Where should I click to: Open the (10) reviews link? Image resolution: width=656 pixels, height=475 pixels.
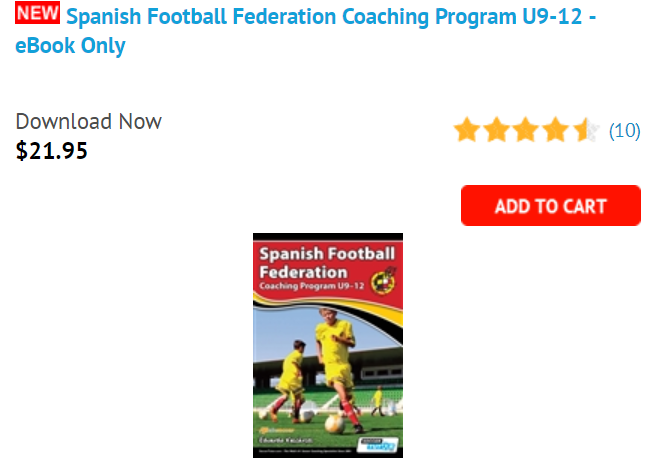click(625, 131)
